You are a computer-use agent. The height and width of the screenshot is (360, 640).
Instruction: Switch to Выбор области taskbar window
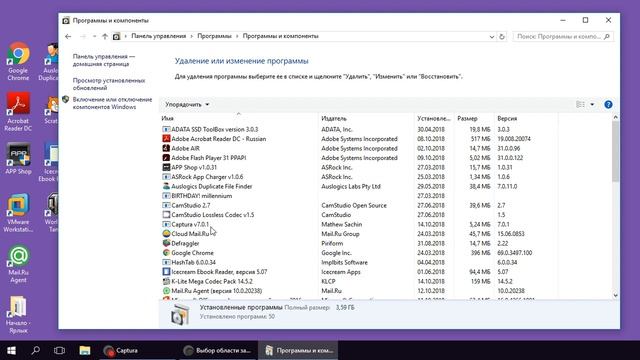point(218,350)
